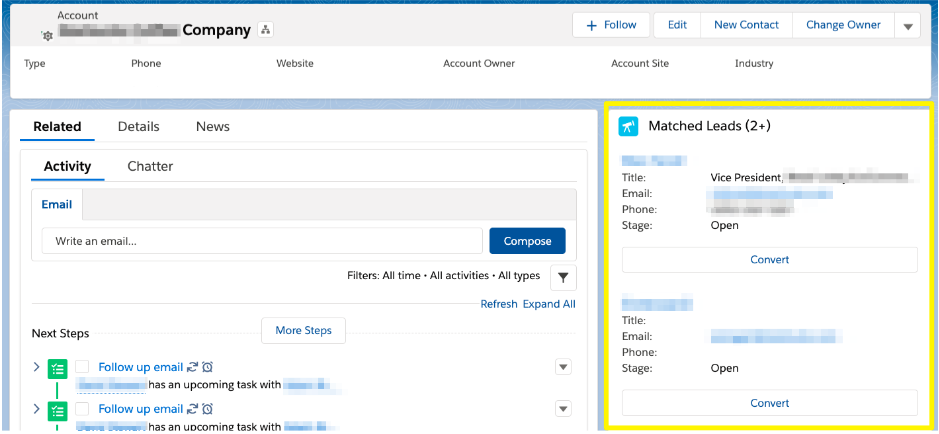Image resolution: width=939 pixels, height=434 pixels.
Task: Mark the second Follow up email task complete
Action: tap(82, 409)
